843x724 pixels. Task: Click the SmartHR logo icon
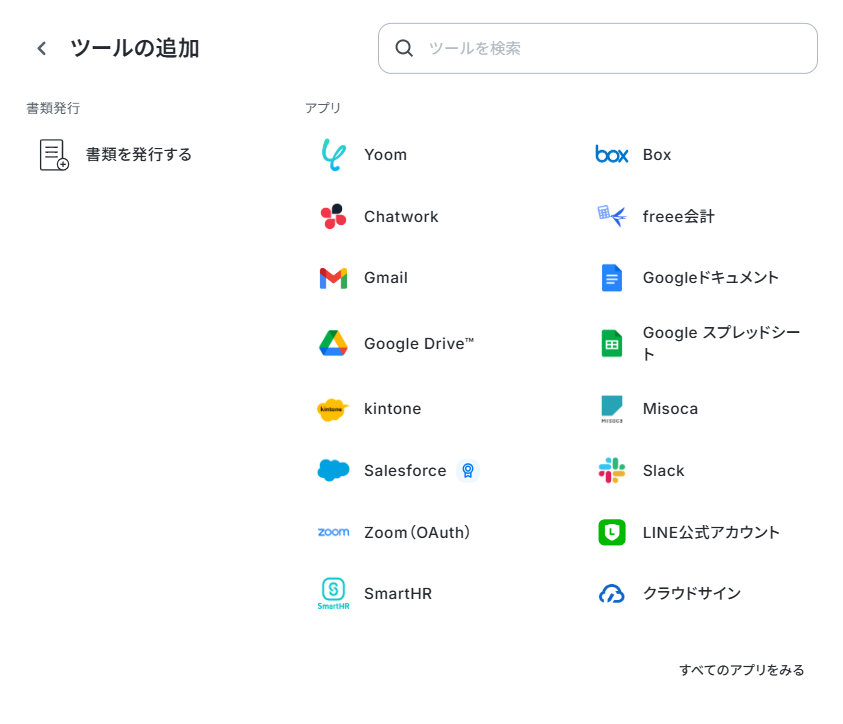(x=333, y=593)
